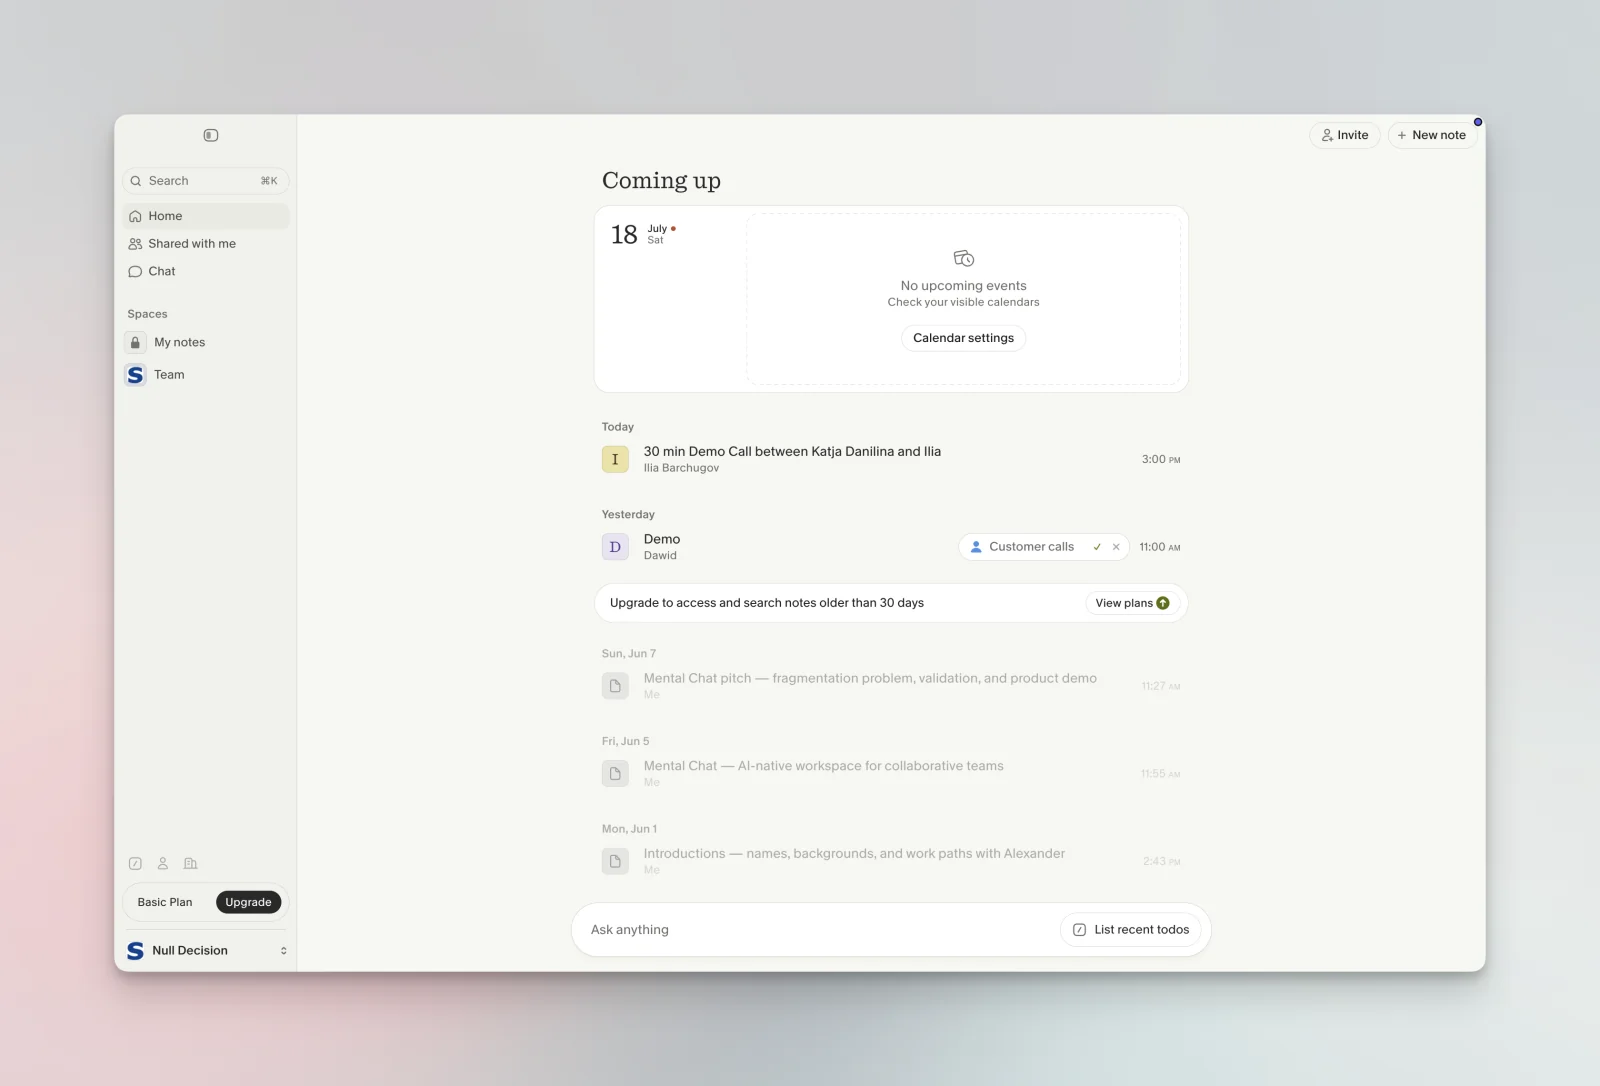Open the Mental Chat pitch note
1600x1086 pixels.
point(891,686)
